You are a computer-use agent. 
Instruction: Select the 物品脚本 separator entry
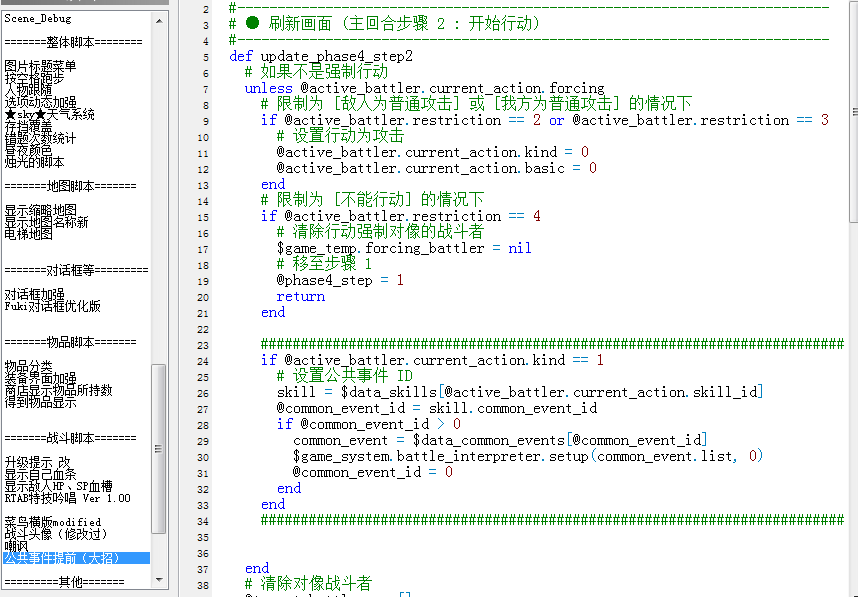pos(71,343)
